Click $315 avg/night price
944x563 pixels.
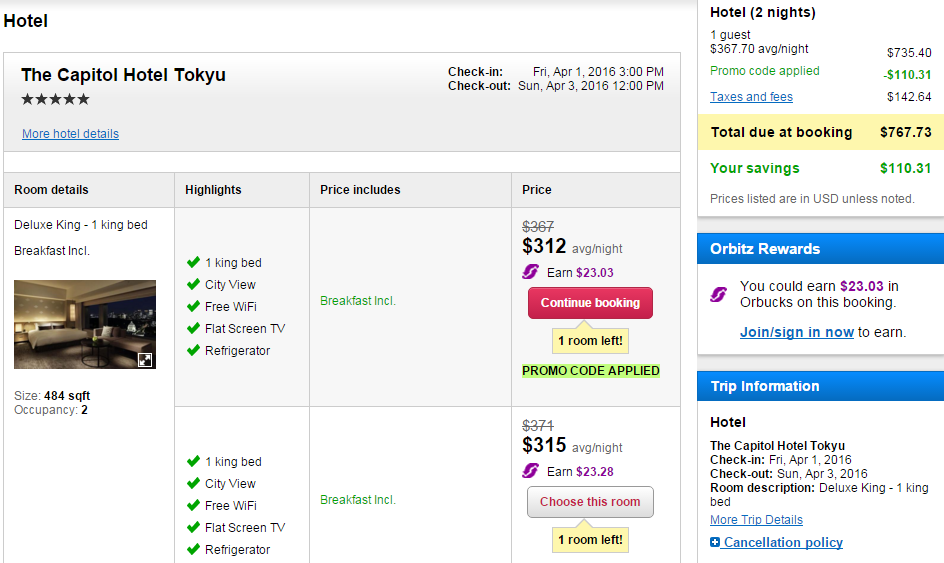(x=572, y=445)
